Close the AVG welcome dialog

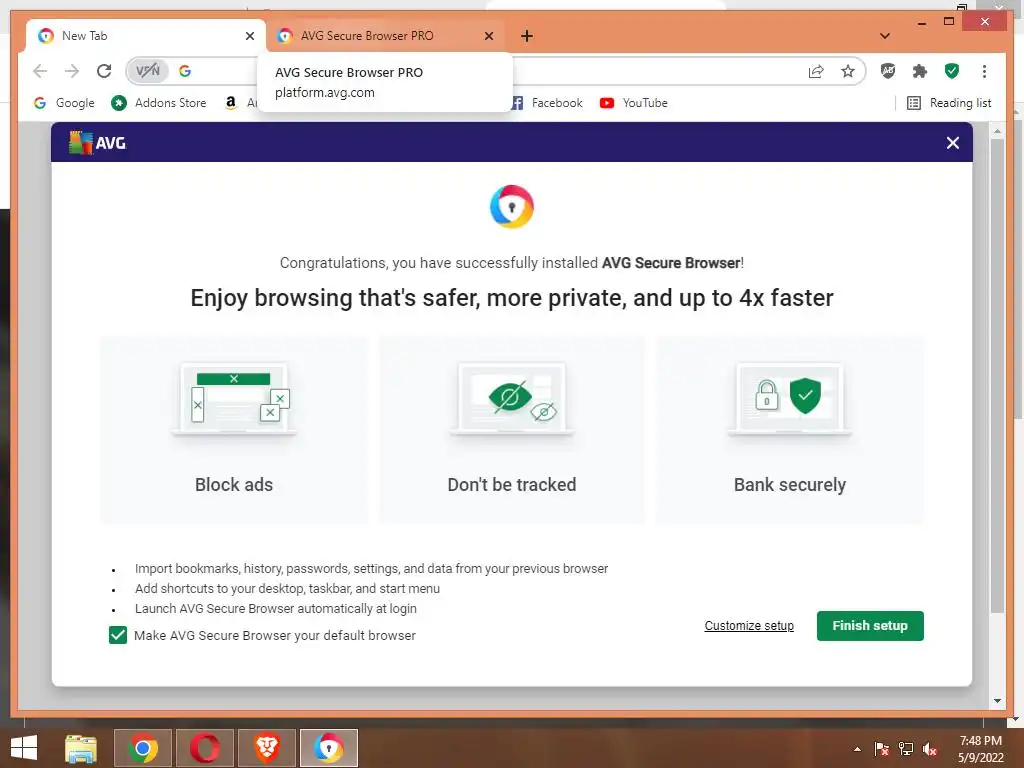953,143
